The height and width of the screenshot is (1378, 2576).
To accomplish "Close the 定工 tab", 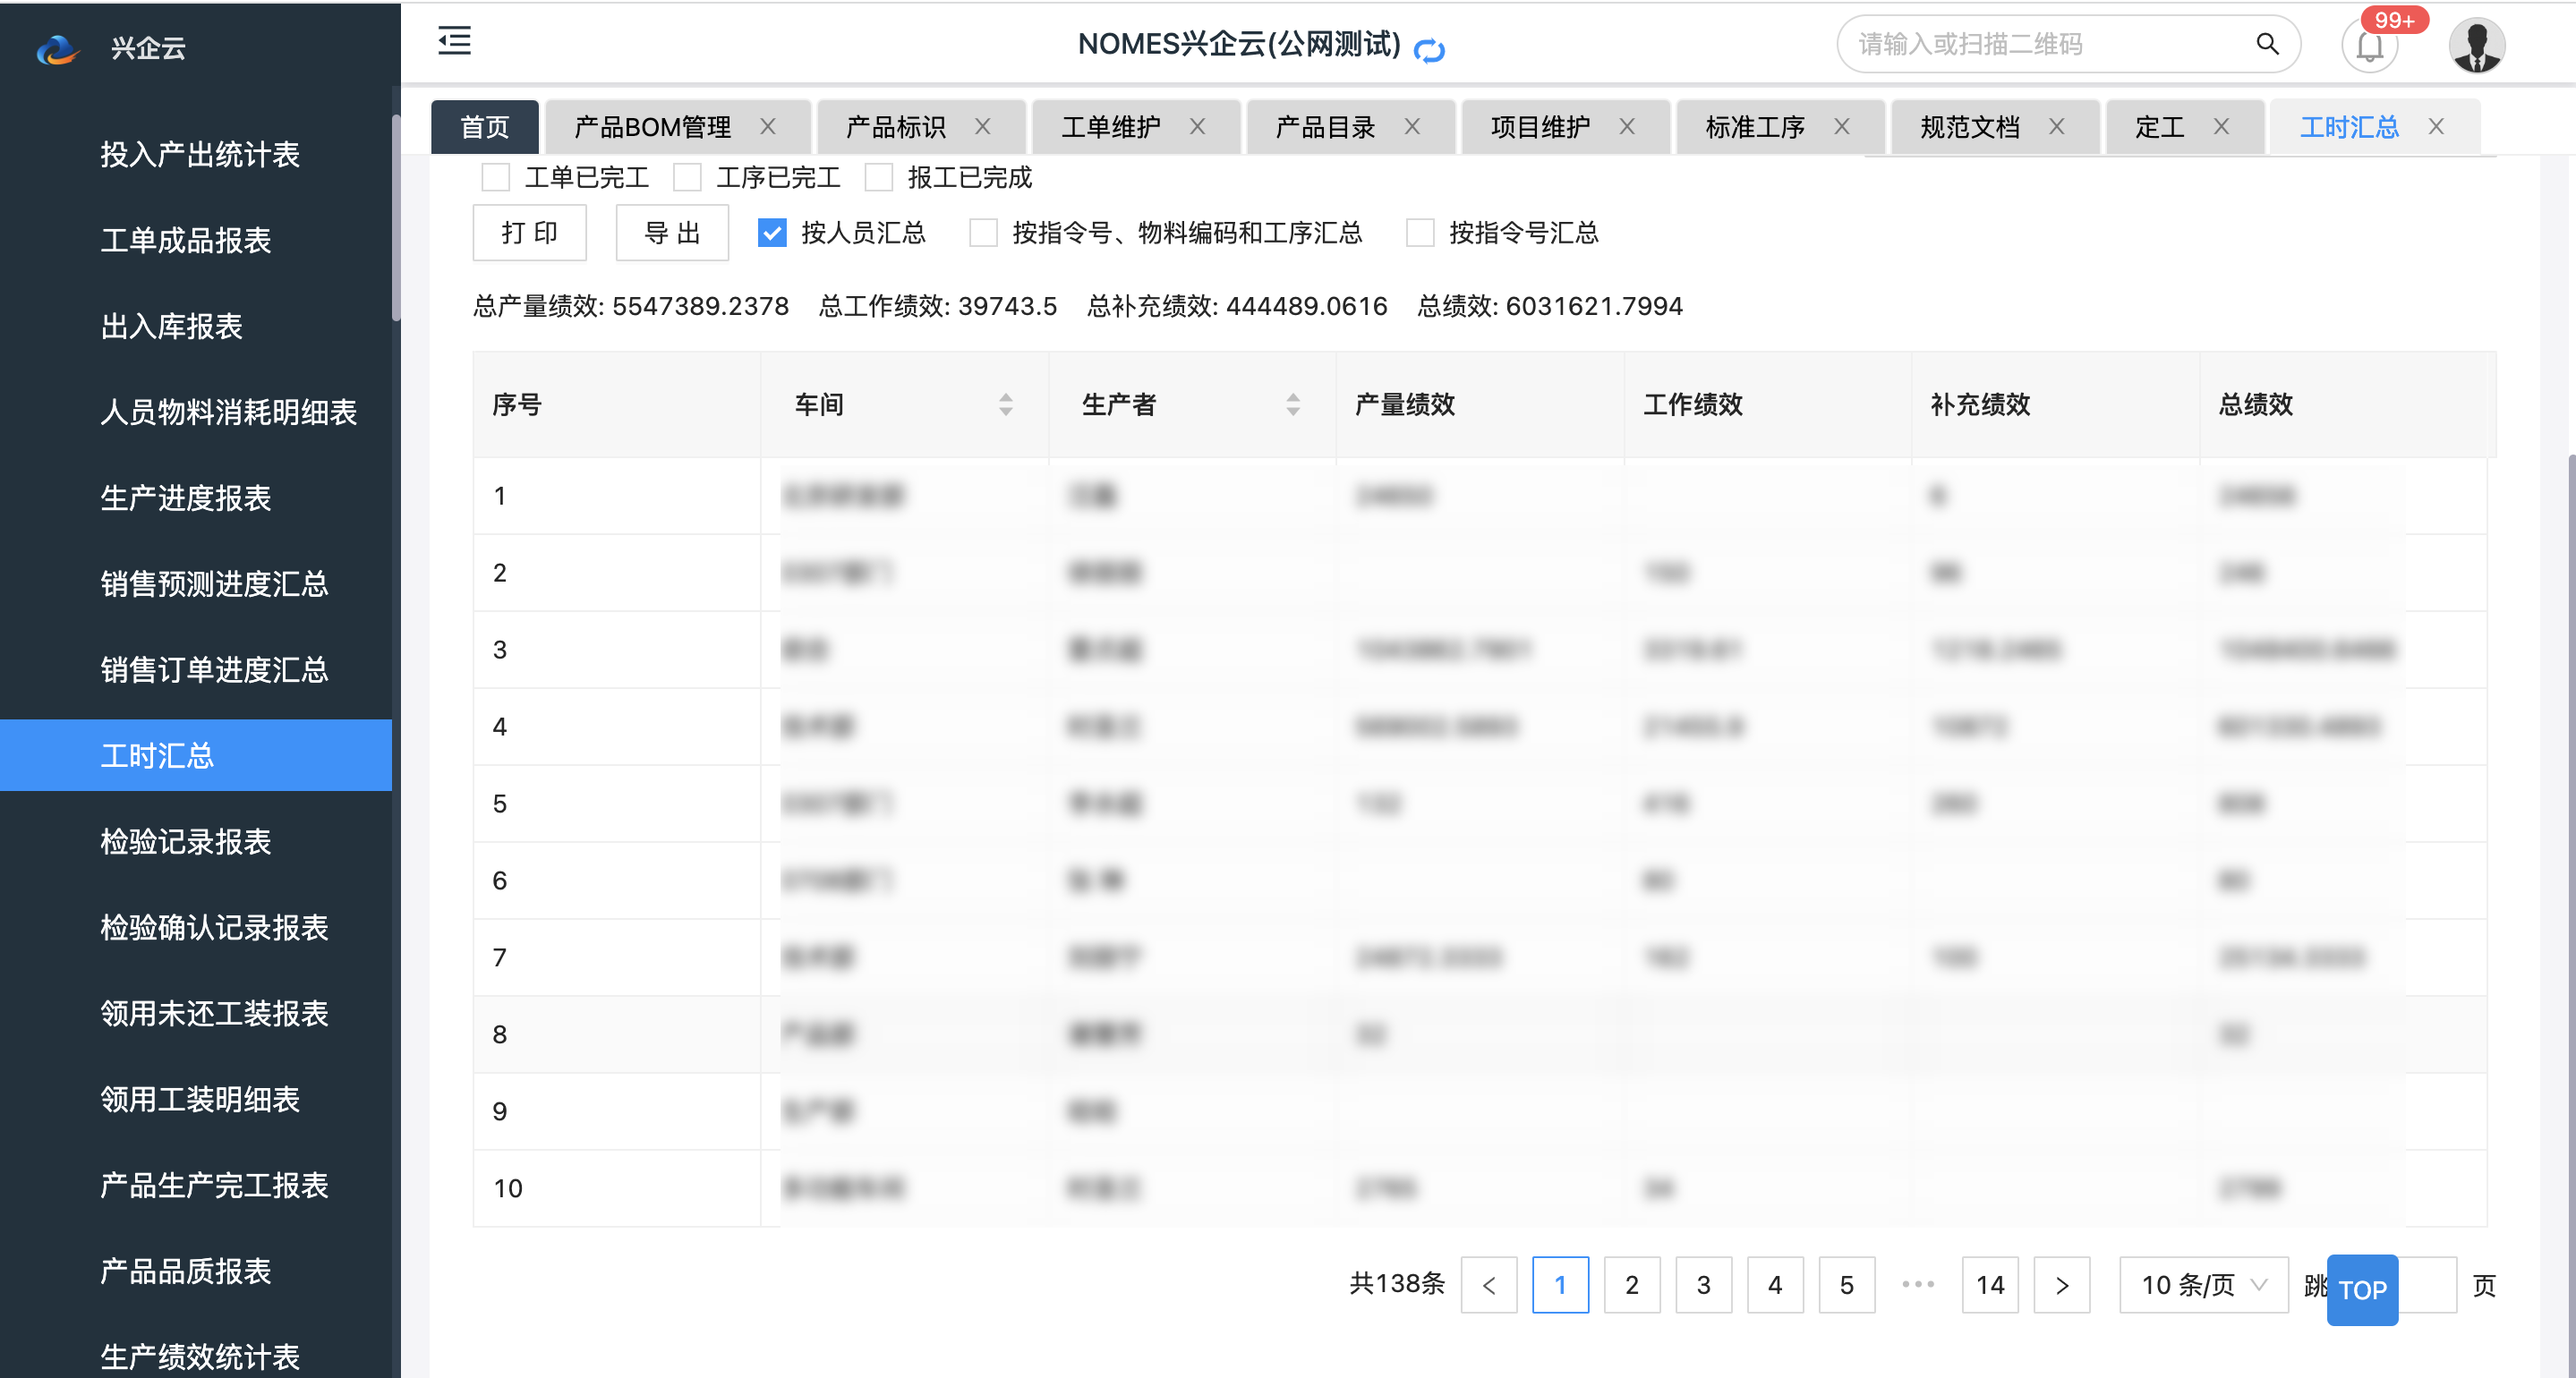I will tap(2221, 126).
